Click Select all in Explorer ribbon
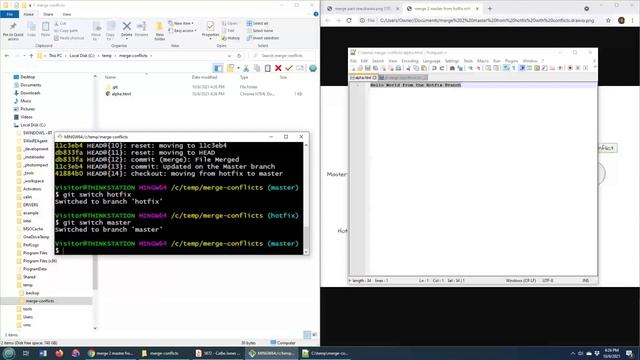Screen dimensions: 640x360 coord(258,24)
